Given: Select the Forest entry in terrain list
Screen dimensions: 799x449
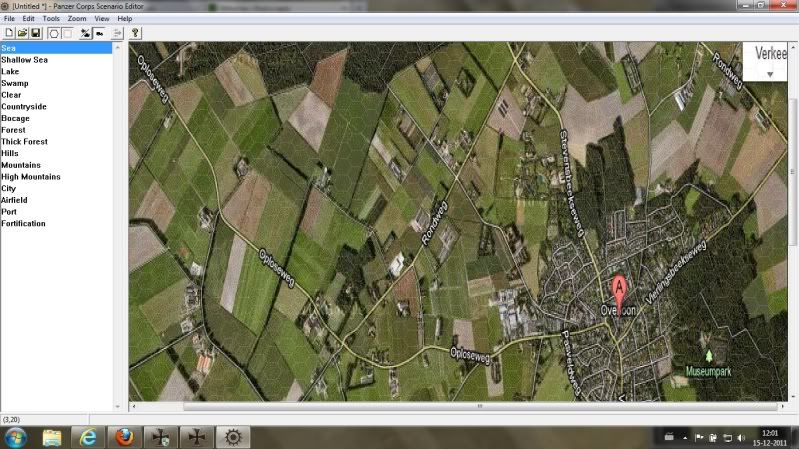Looking at the screenshot, I should pos(13,130).
